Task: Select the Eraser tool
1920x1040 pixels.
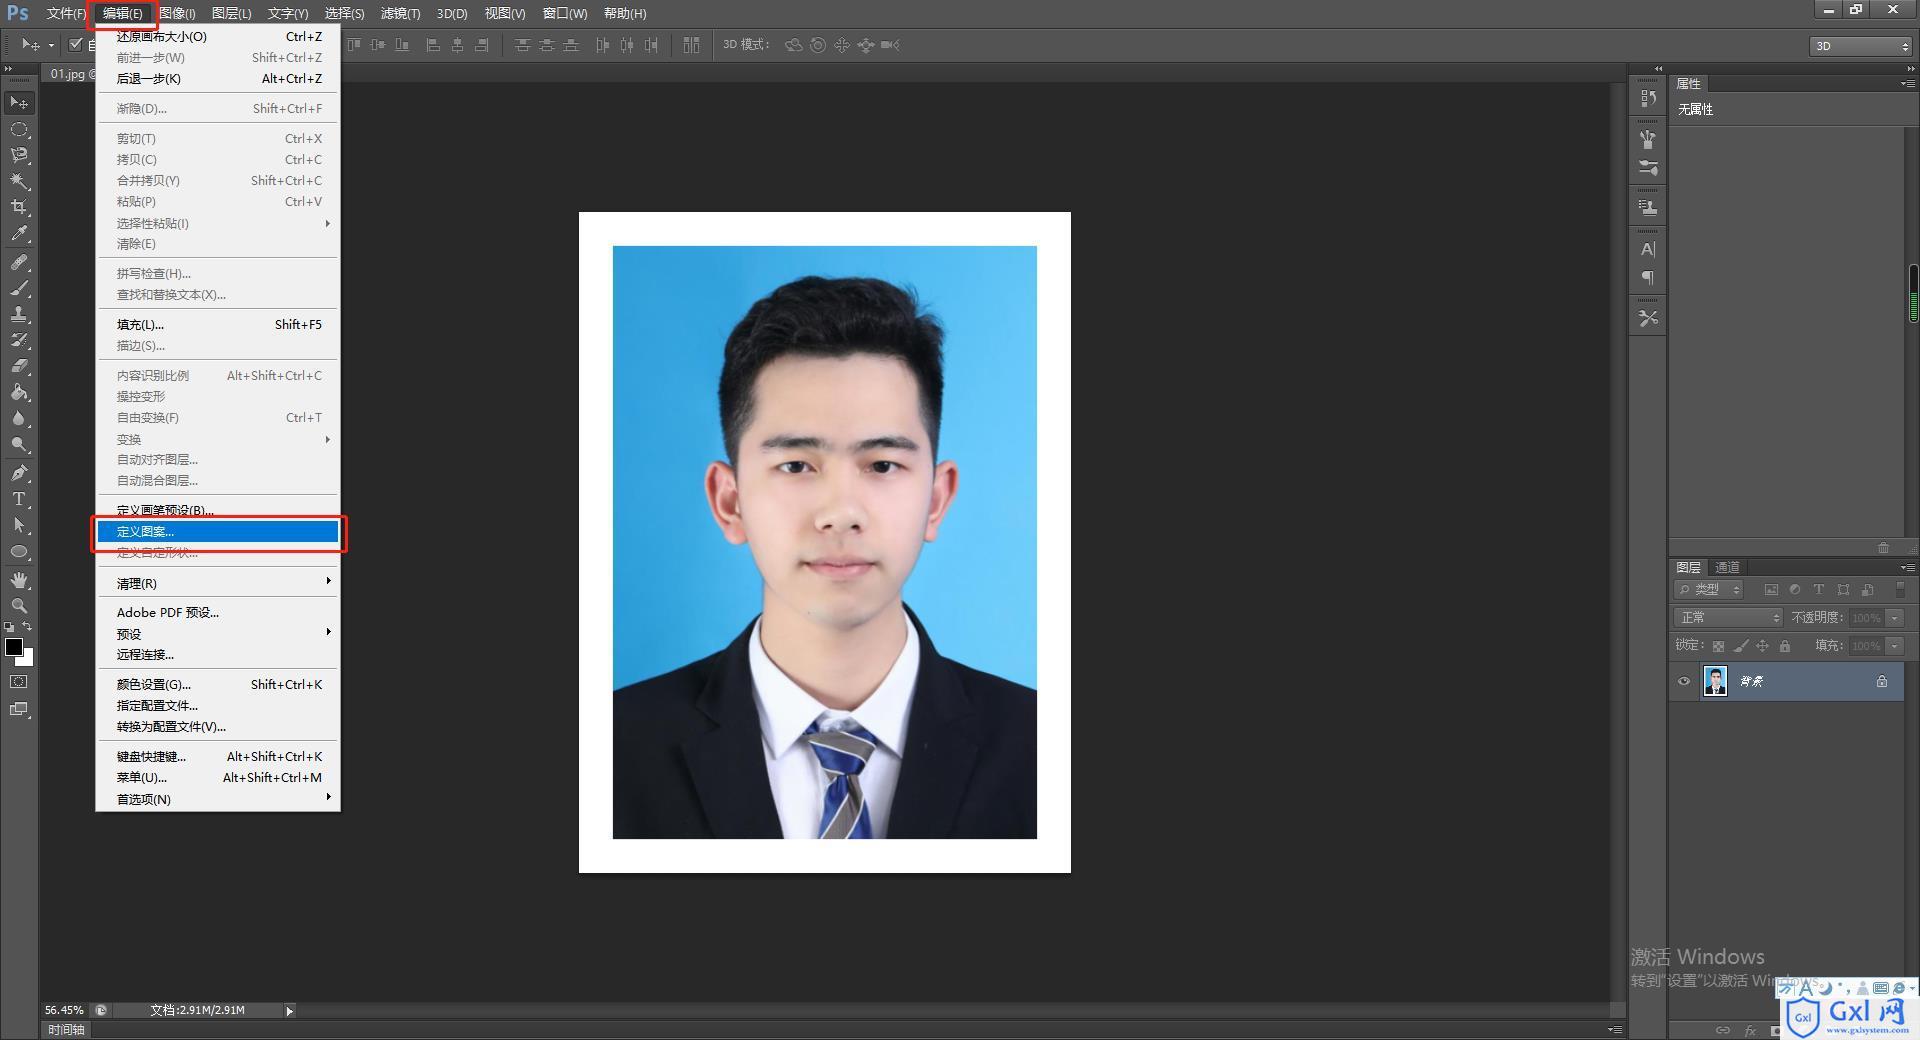Action: tap(19, 366)
